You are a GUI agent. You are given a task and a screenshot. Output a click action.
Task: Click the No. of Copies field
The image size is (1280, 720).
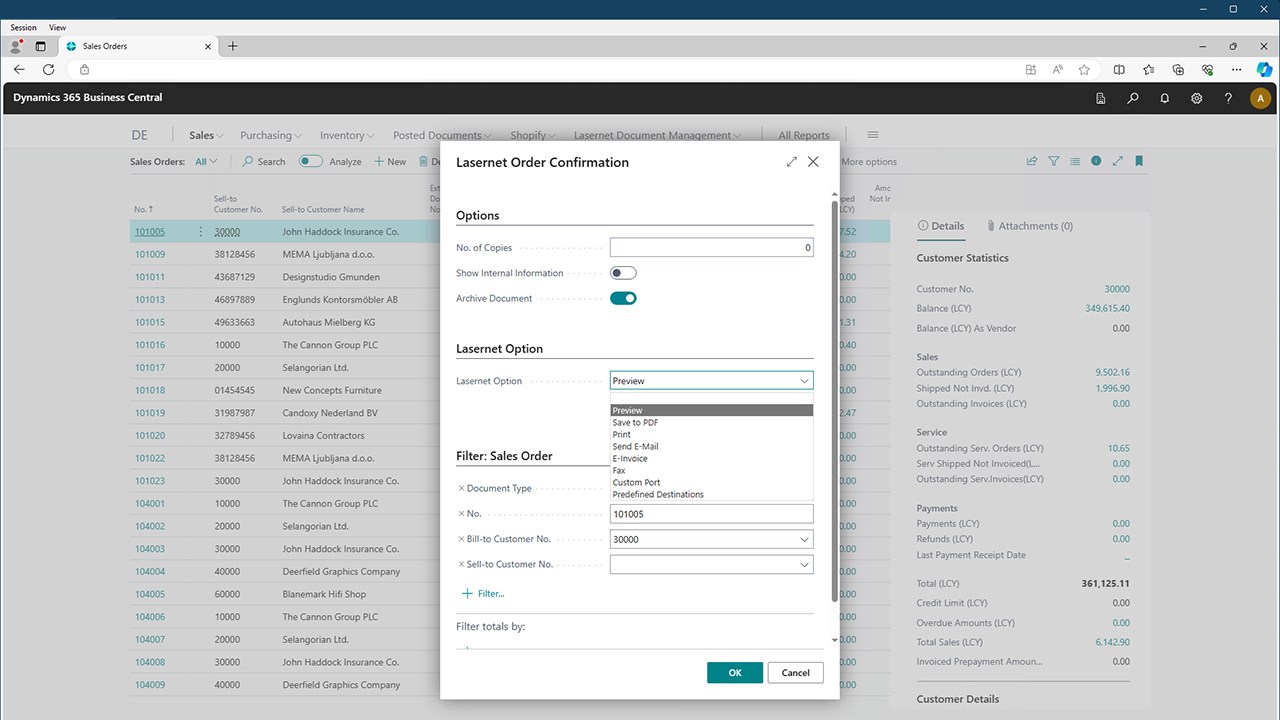(x=711, y=247)
